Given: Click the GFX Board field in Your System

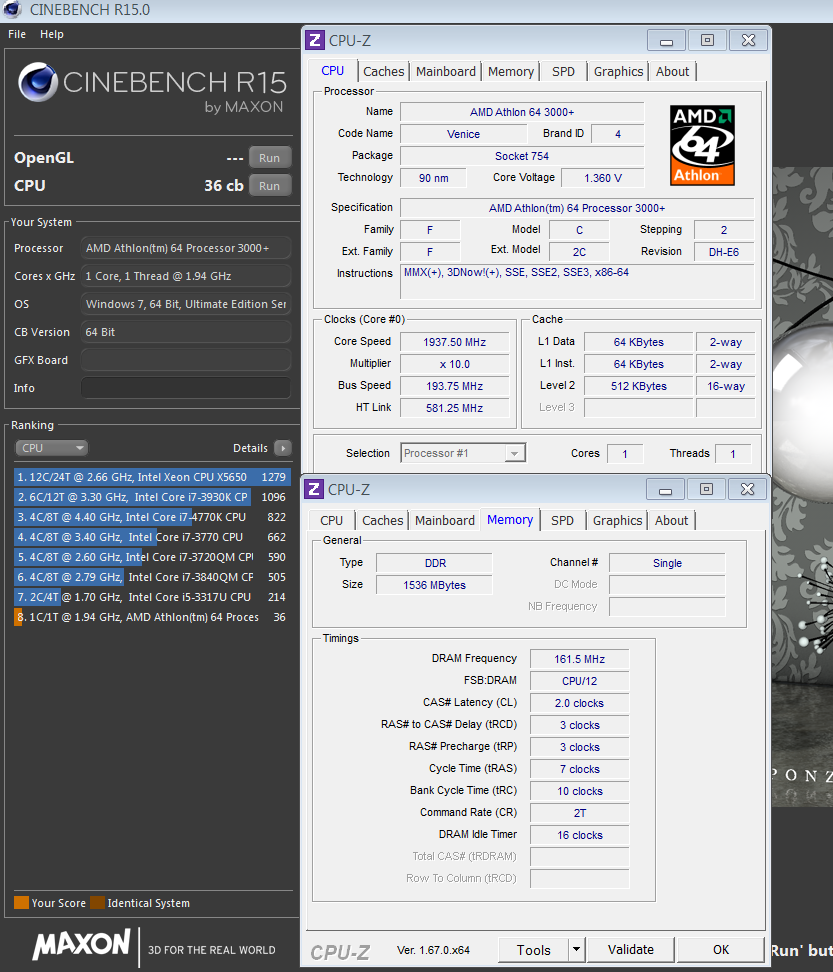Looking at the screenshot, I should click(186, 360).
